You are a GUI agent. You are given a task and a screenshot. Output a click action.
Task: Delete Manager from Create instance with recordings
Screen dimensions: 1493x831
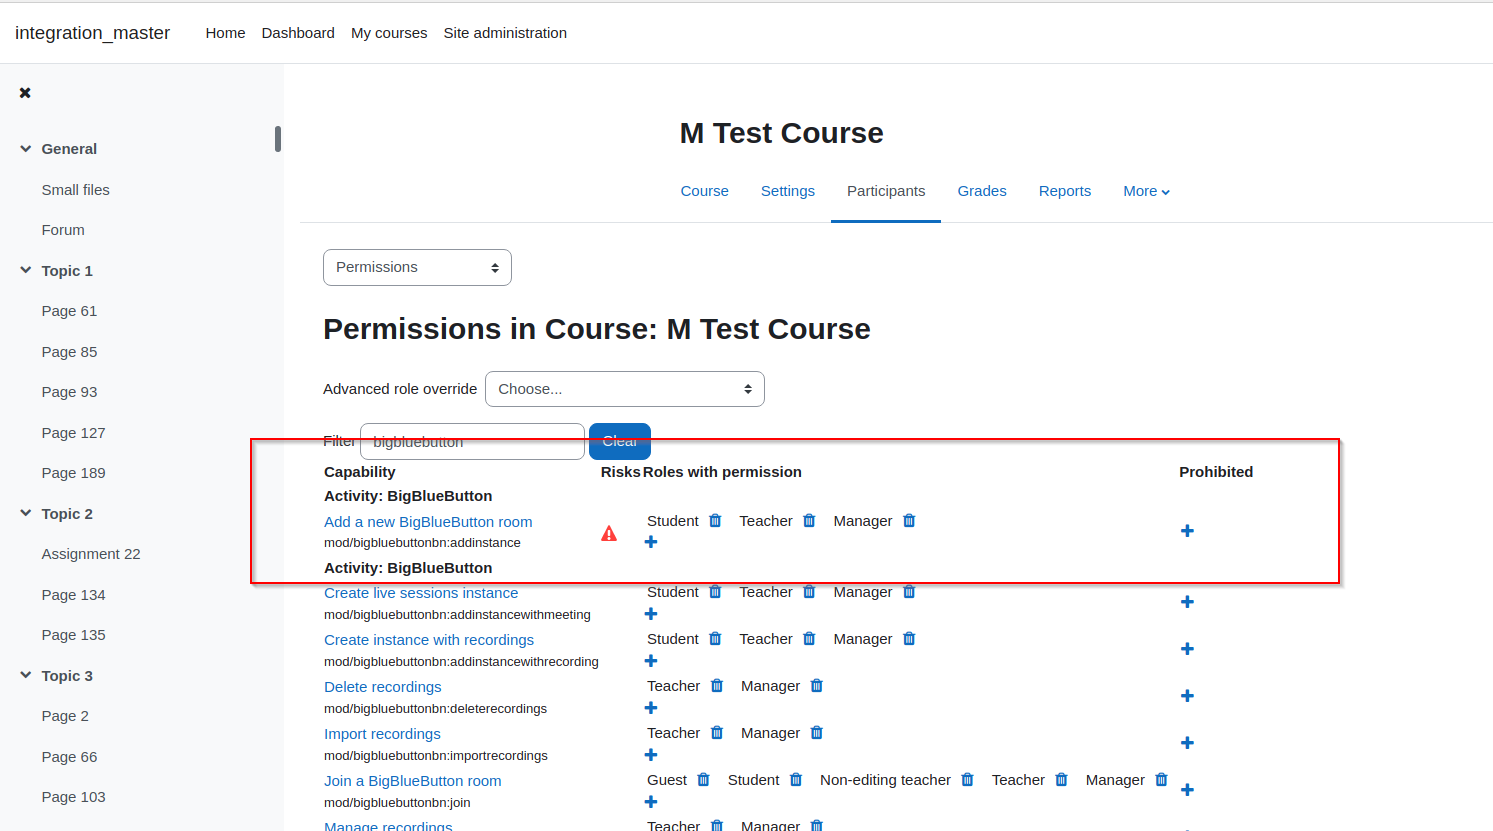[x=909, y=639]
